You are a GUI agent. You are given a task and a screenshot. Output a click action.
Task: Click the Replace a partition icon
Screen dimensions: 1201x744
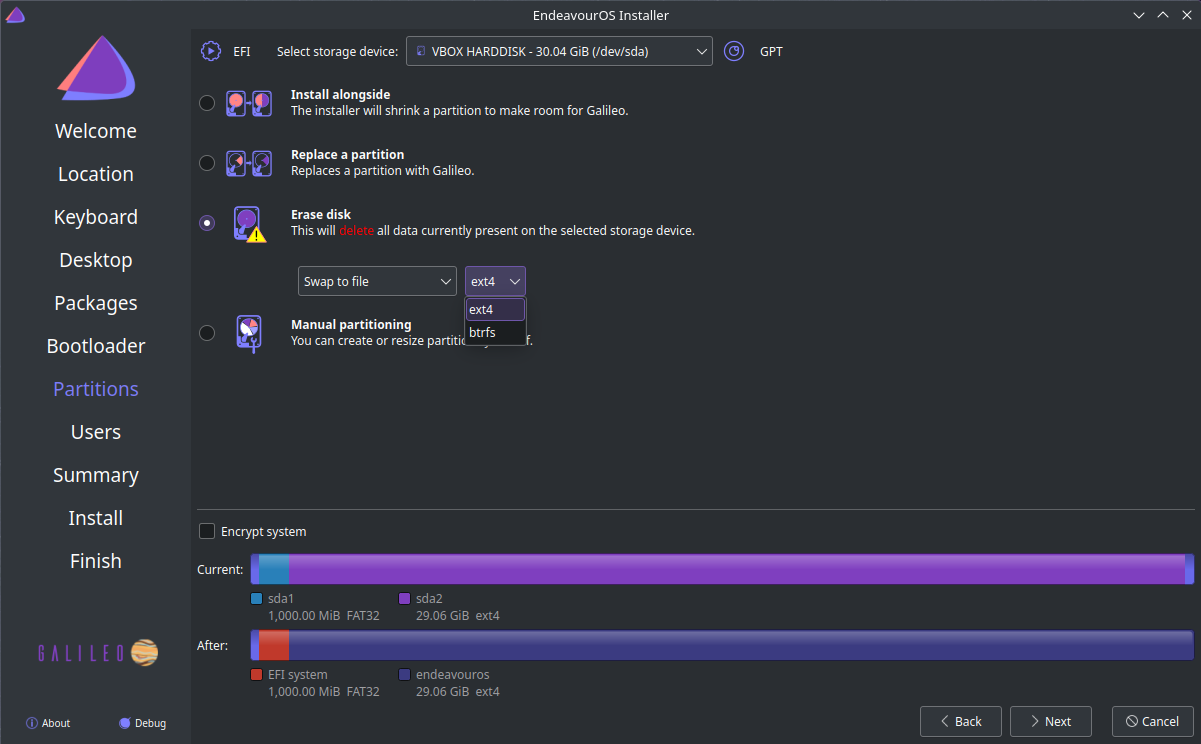249,163
